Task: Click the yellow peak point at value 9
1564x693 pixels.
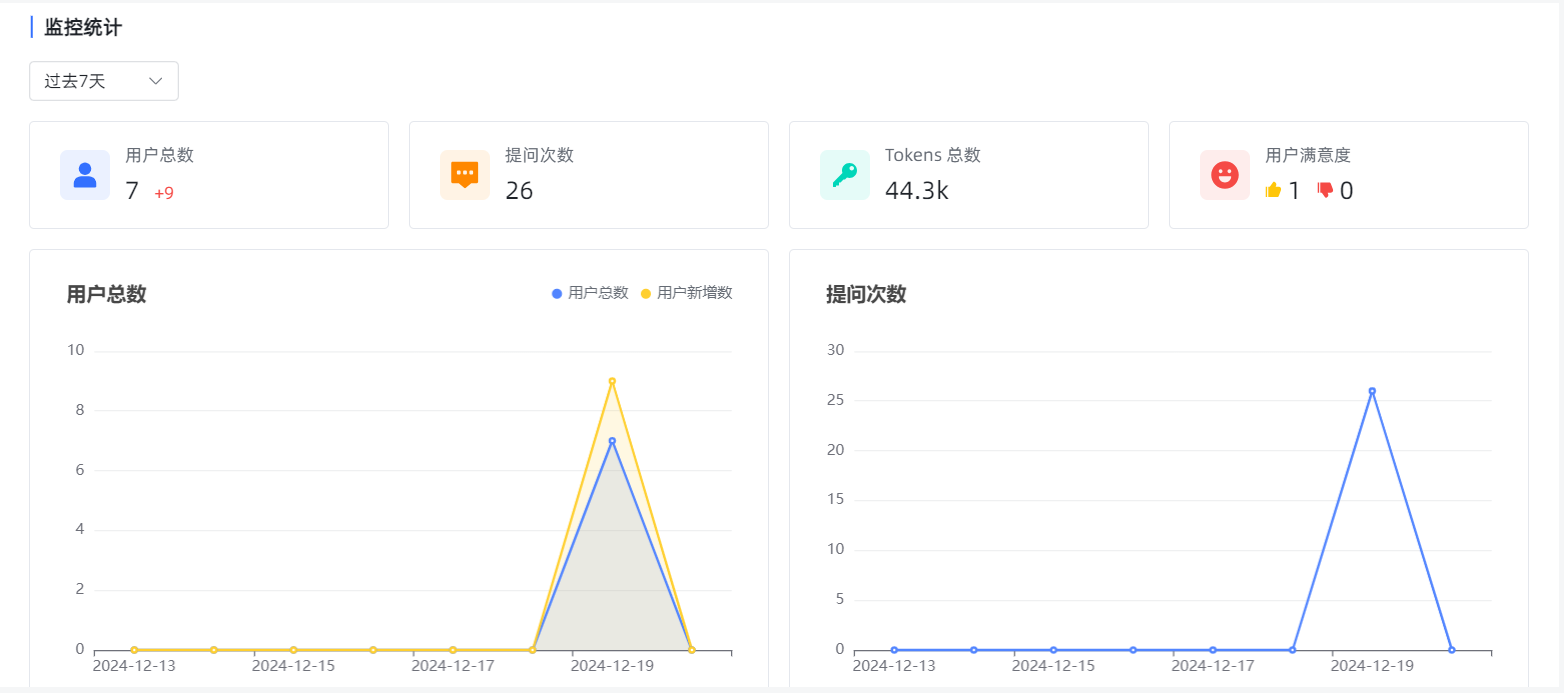Action: click(612, 381)
